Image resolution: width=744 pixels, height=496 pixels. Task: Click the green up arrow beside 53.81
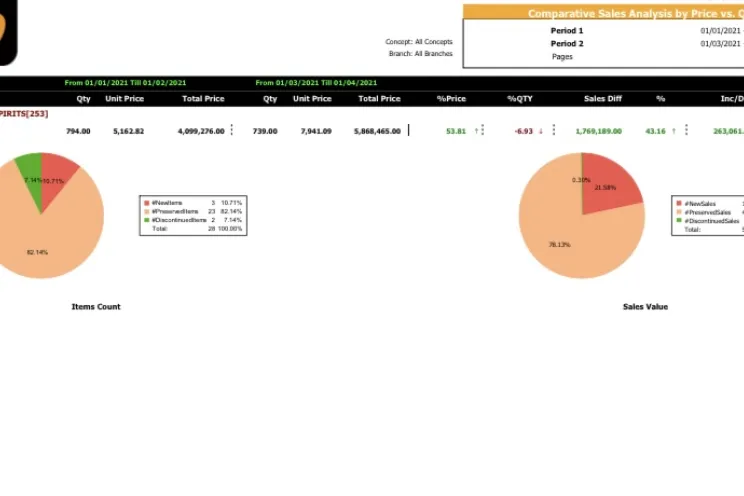pyautogui.click(x=476, y=131)
